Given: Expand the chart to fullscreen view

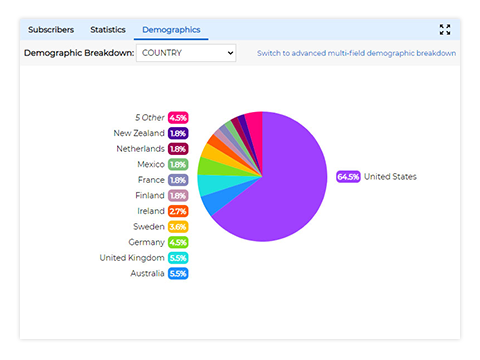Looking at the screenshot, I should [x=445, y=29].
